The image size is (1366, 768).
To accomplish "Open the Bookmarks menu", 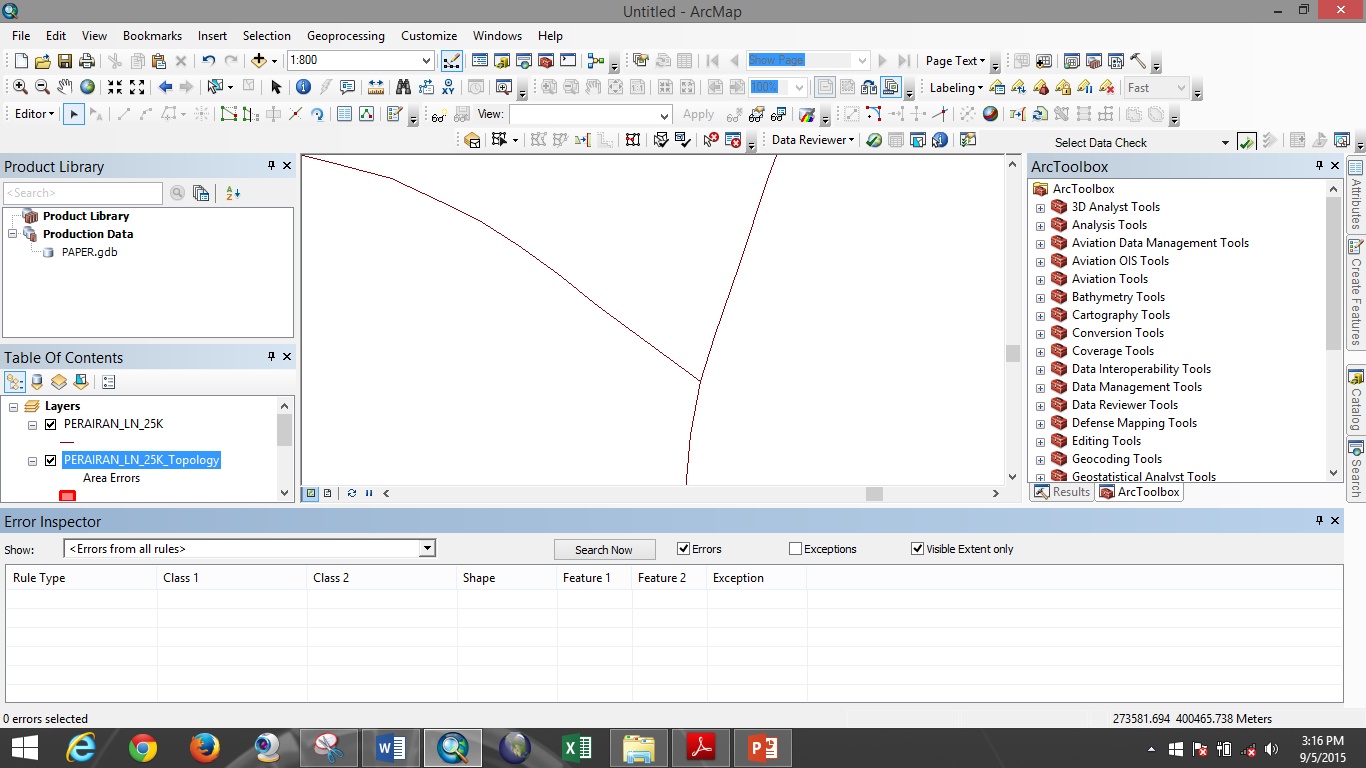I will [152, 36].
